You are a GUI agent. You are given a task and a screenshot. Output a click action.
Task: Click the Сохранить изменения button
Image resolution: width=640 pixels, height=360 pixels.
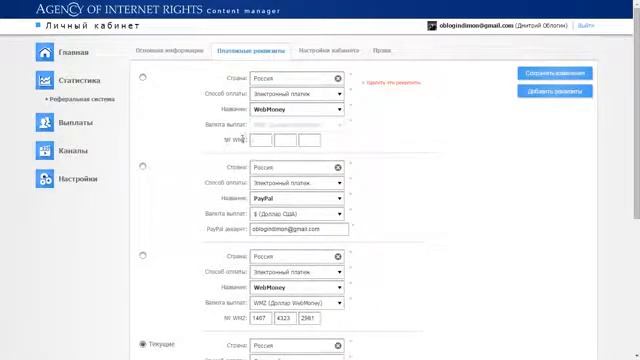[x=555, y=73]
